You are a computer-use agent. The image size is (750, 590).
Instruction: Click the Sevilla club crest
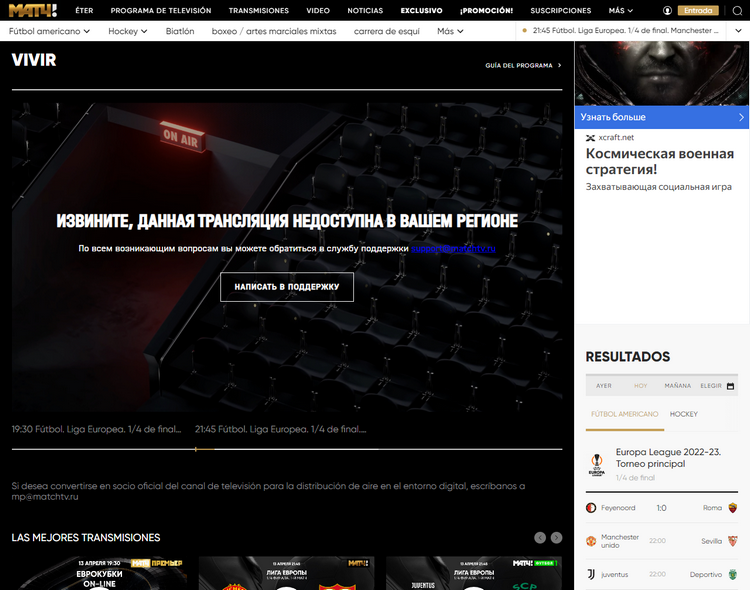(x=732, y=541)
